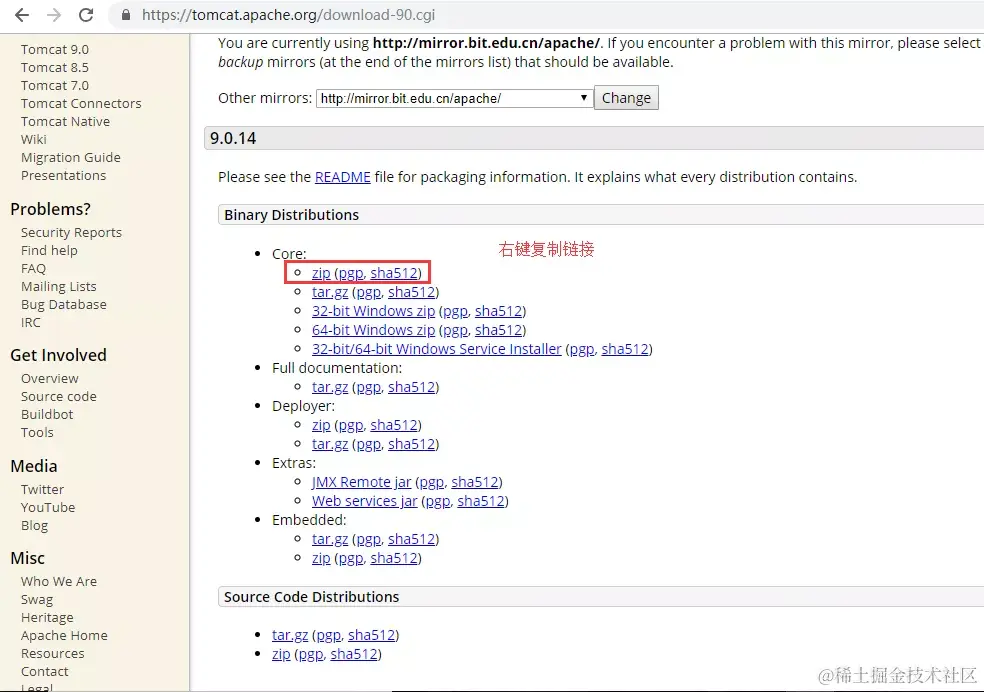Click the Deployer zip link
The image size is (984, 692).
pyautogui.click(x=321, y=425)
